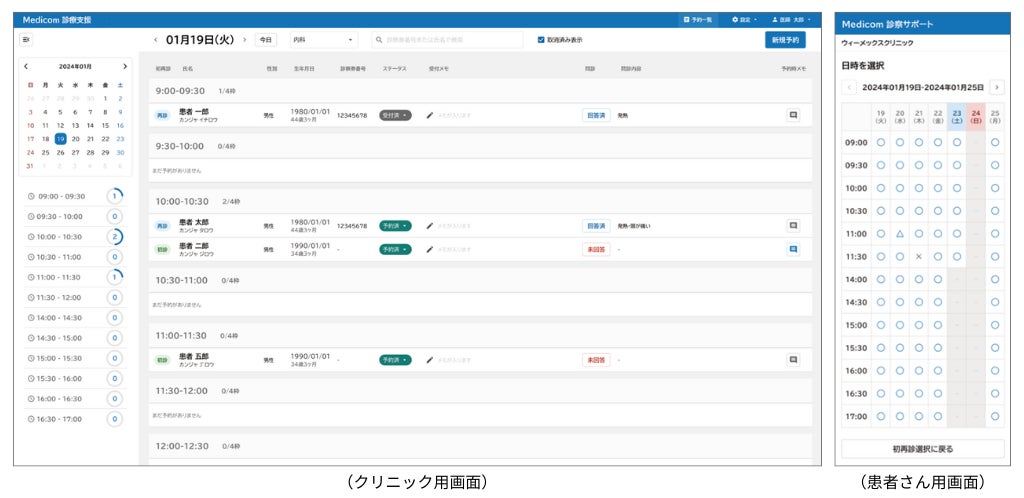Click the 新規予約 button
The width and height of the screenshot is (1024, 498).
click(785, 40)
